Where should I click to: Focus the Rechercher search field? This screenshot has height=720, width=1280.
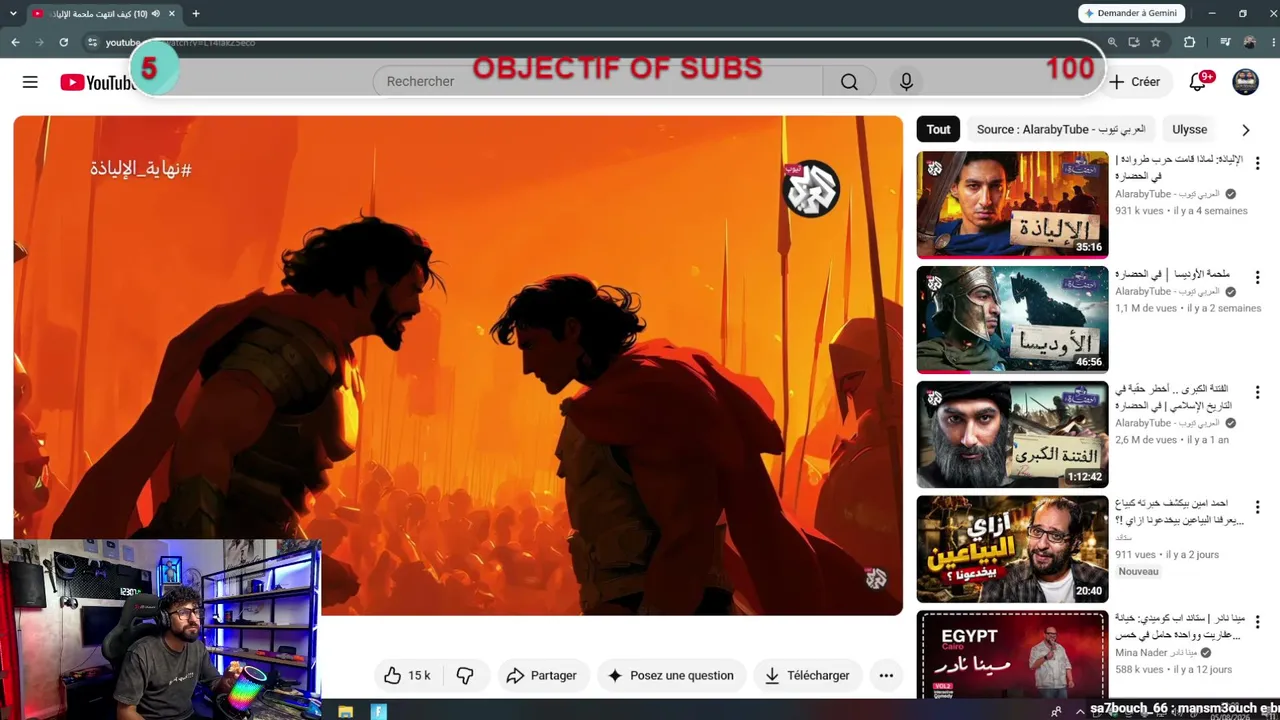tap(598, 82)
